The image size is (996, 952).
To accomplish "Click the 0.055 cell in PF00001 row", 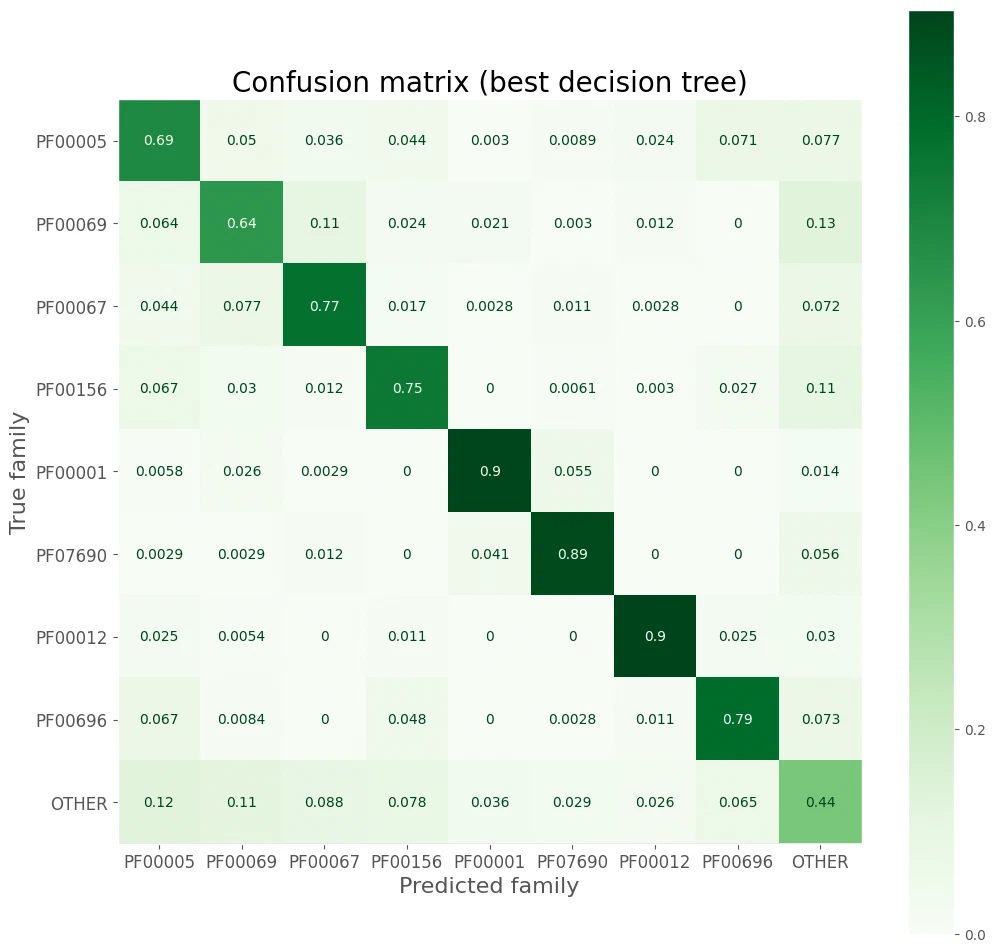I will click(572, 471).
